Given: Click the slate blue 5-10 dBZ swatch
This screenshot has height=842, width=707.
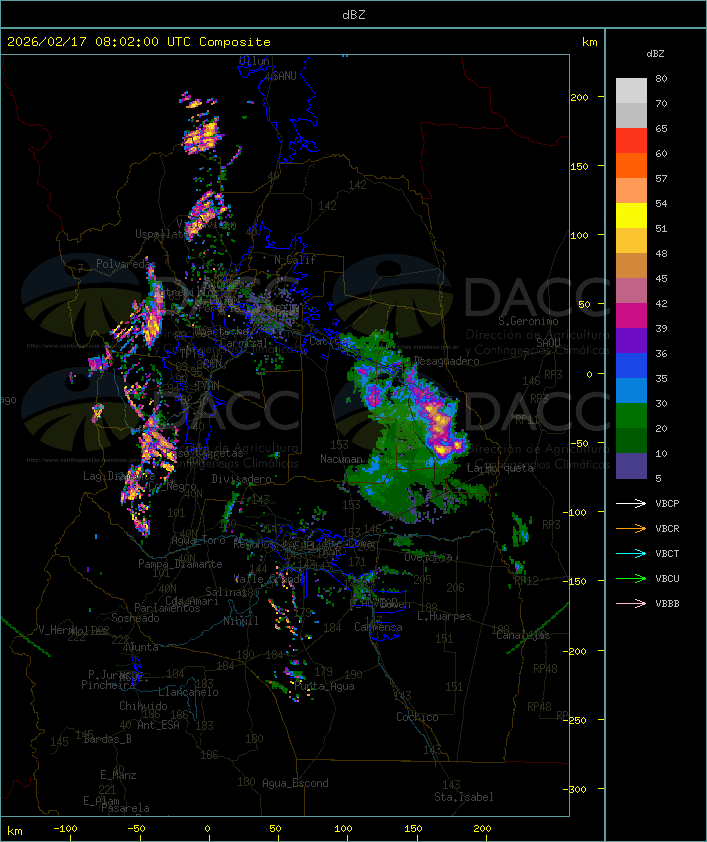Looking at the screenshot, I should (x=631, y=466).
